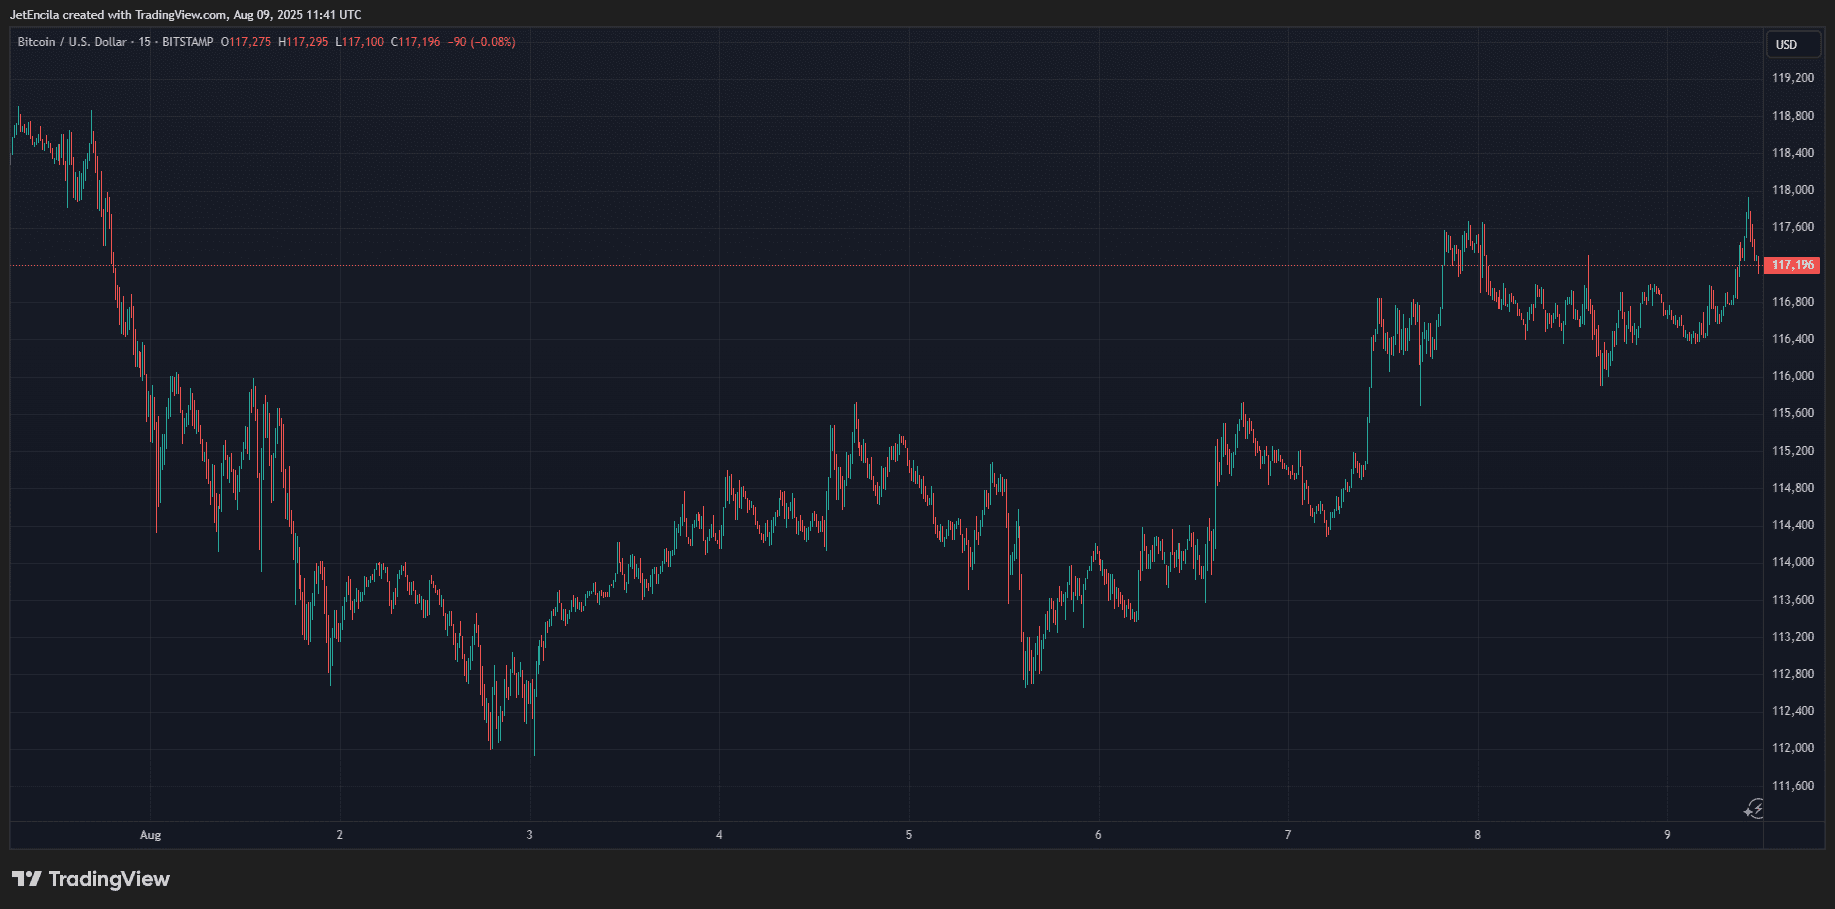
Task: Click the Aug label on time axis
Action: tap(150, 835)
